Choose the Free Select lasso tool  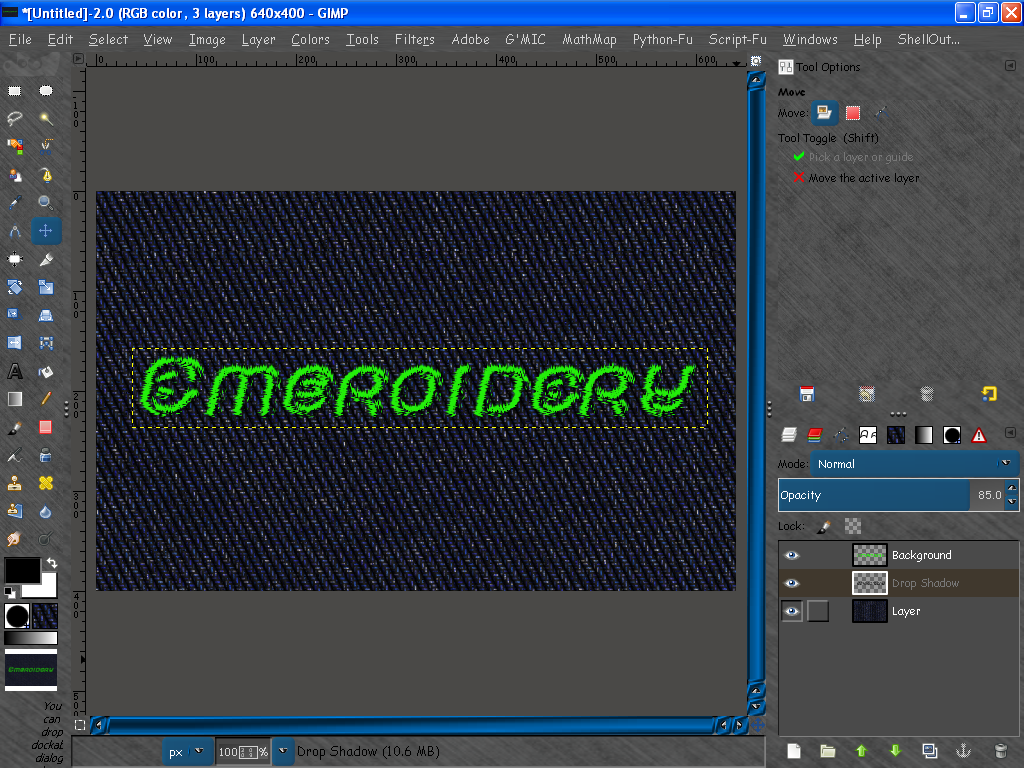tap(15, 118)
